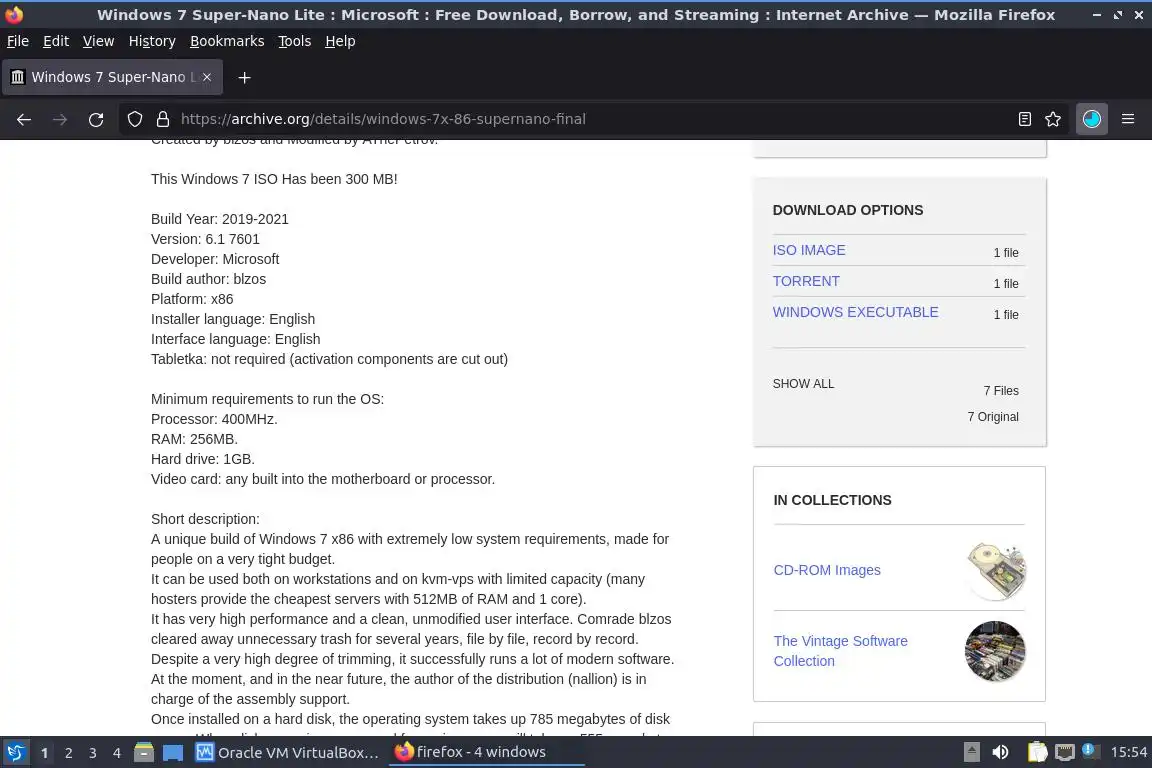Open the History menu
1152x768 pixels.
coord(152,41)
